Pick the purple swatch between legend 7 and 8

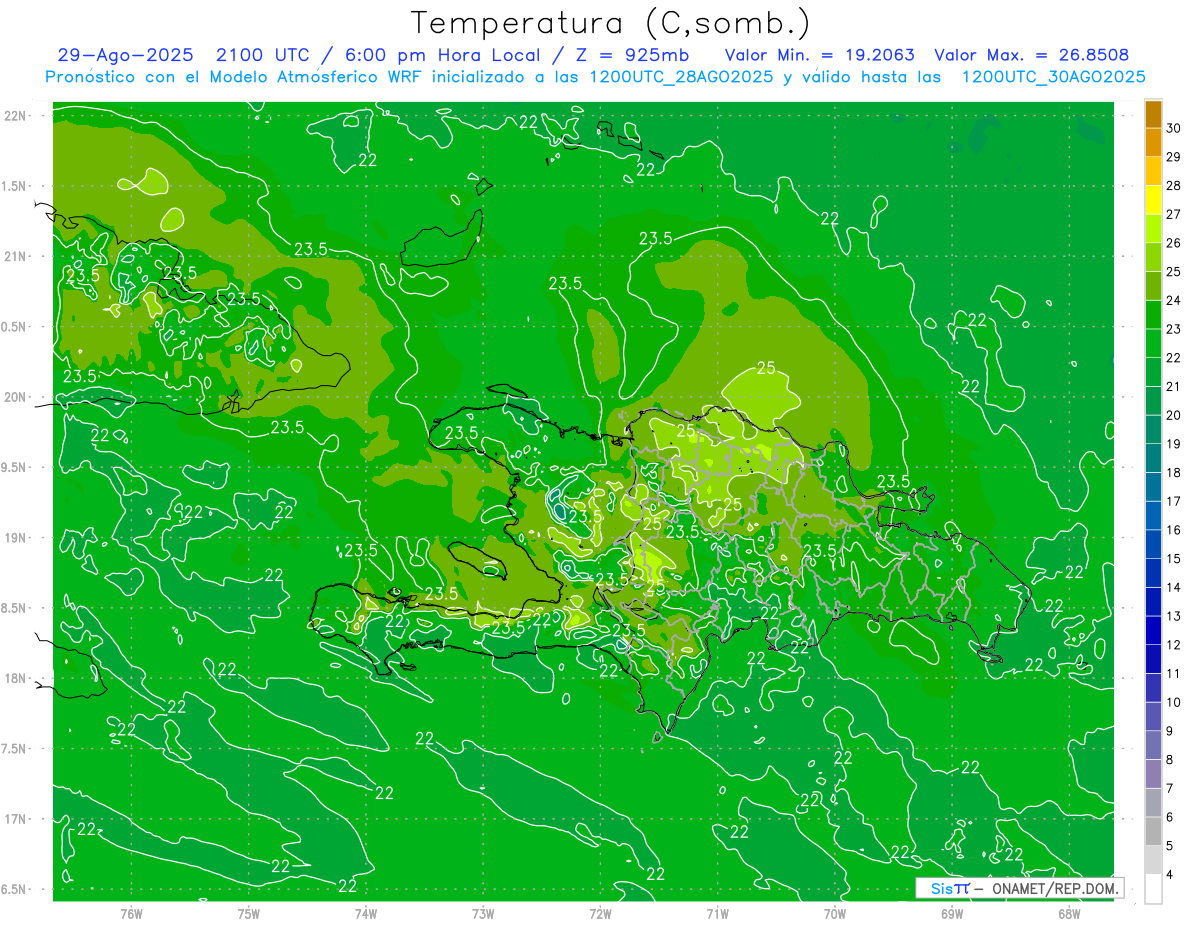tap(1153, 774)
